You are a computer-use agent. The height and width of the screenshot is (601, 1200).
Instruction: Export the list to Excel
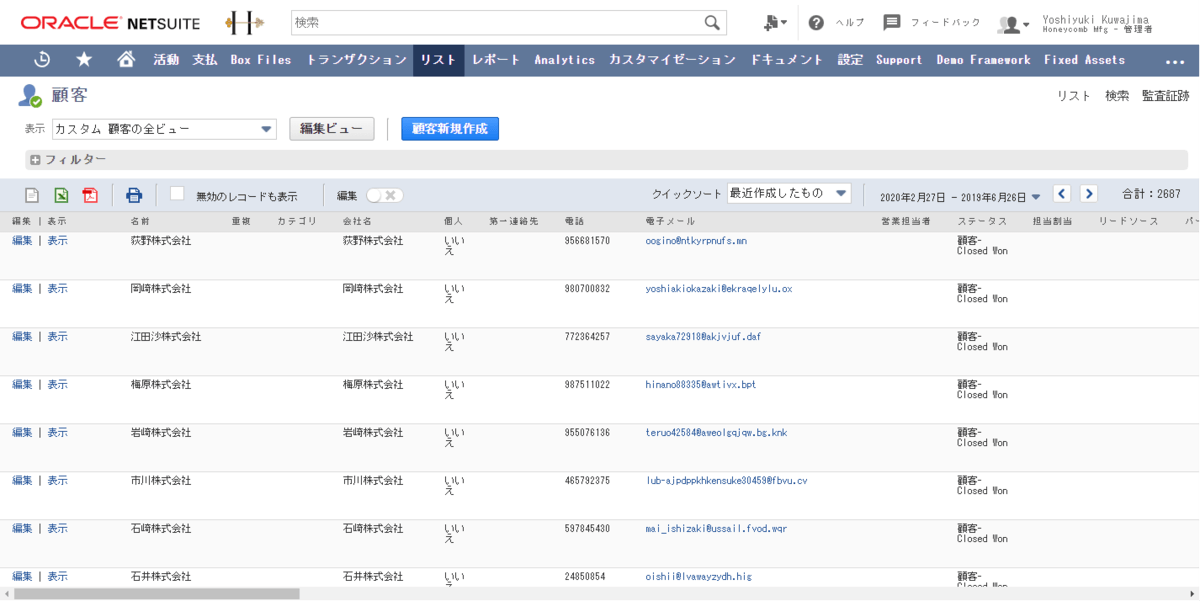click(x=61, y=195)
